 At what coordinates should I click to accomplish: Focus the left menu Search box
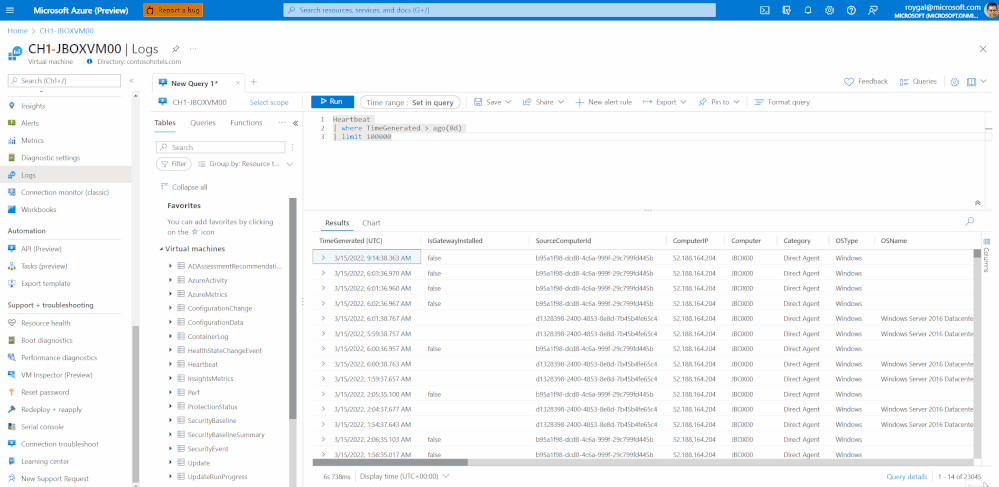(x=64, y=81)
